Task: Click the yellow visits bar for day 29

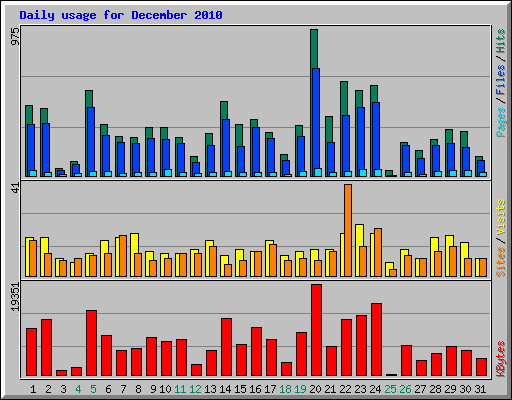Action: [x=449, y=241]
